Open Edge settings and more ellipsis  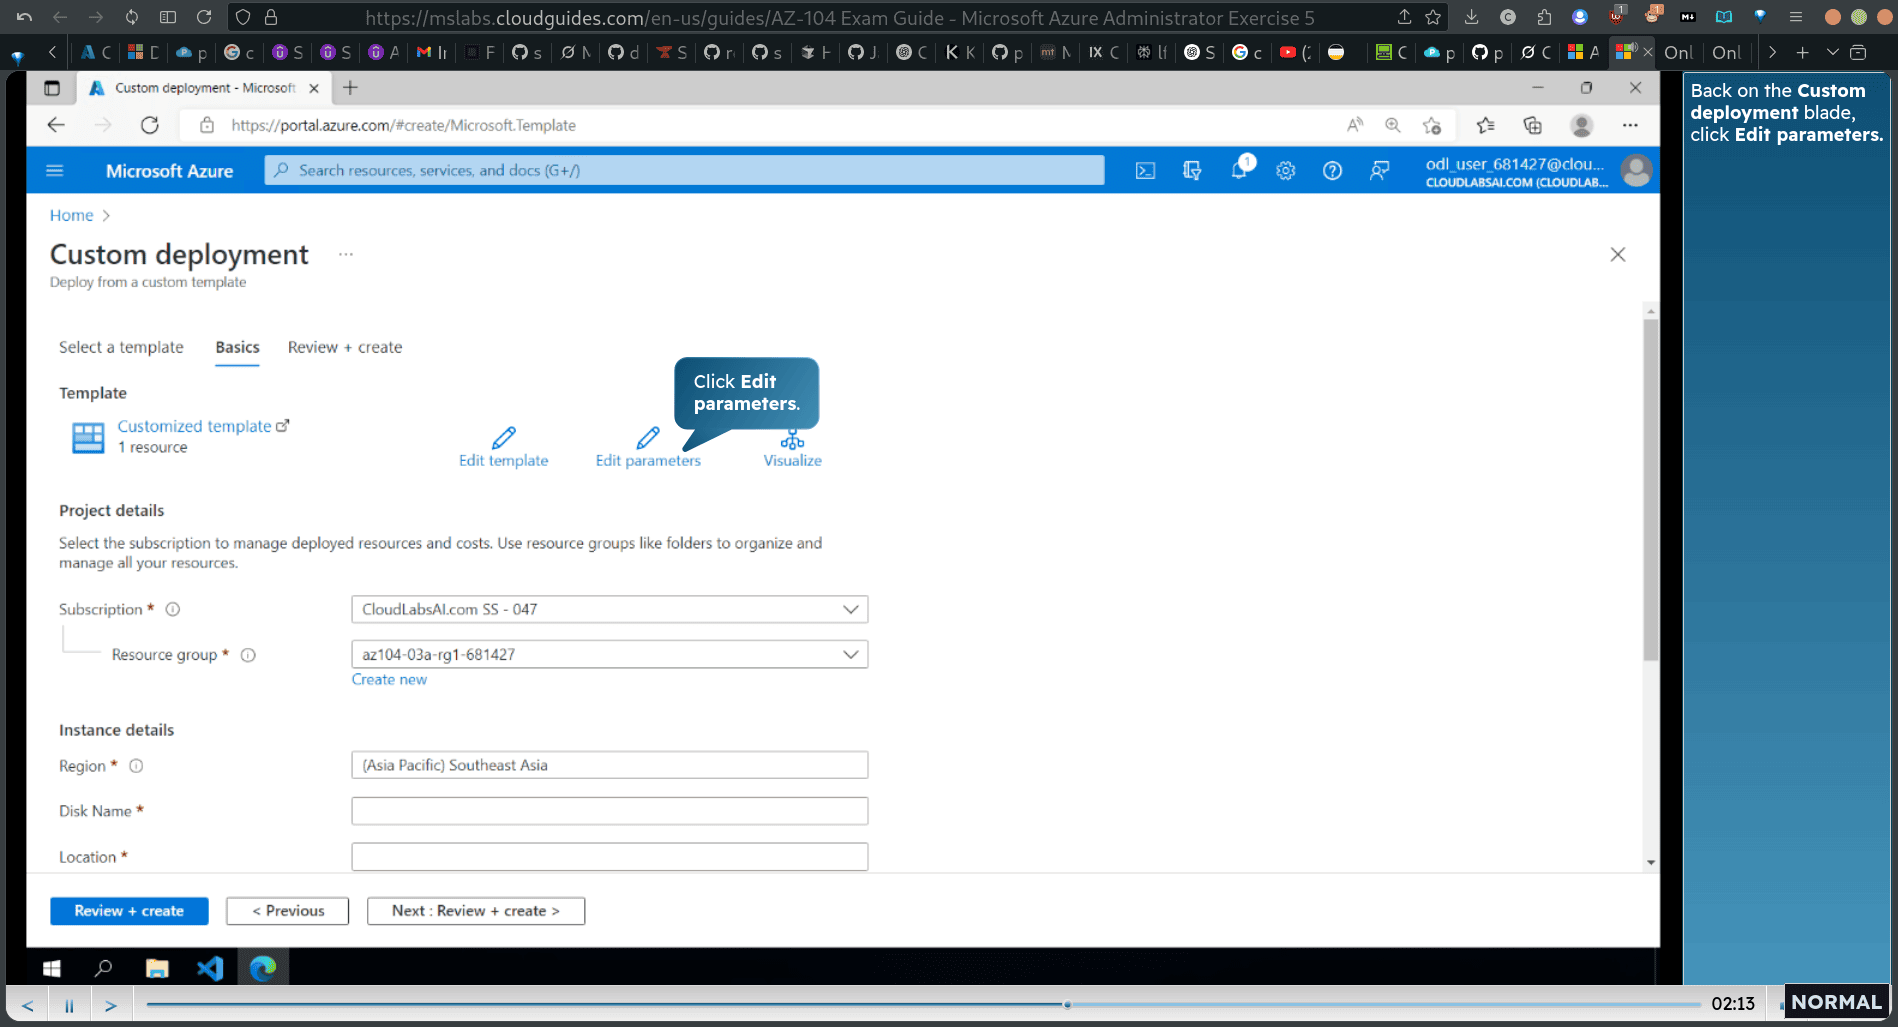click(x=1630, y=125)
